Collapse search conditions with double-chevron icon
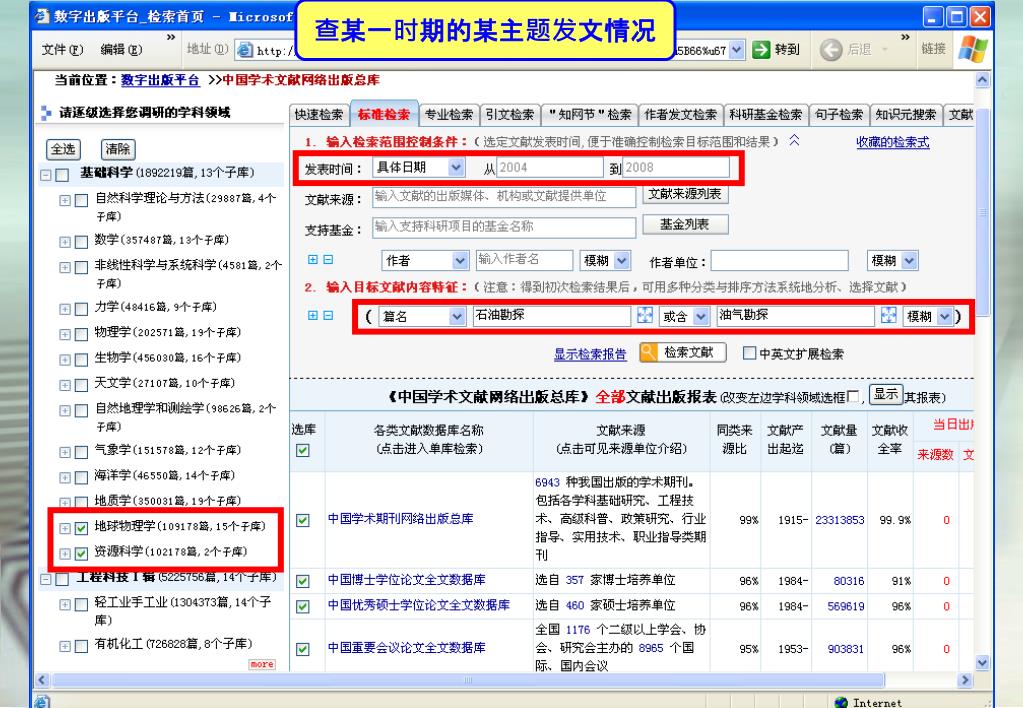Image resolution: width=1023 pixels, height=708 pixels. [794, 140]
